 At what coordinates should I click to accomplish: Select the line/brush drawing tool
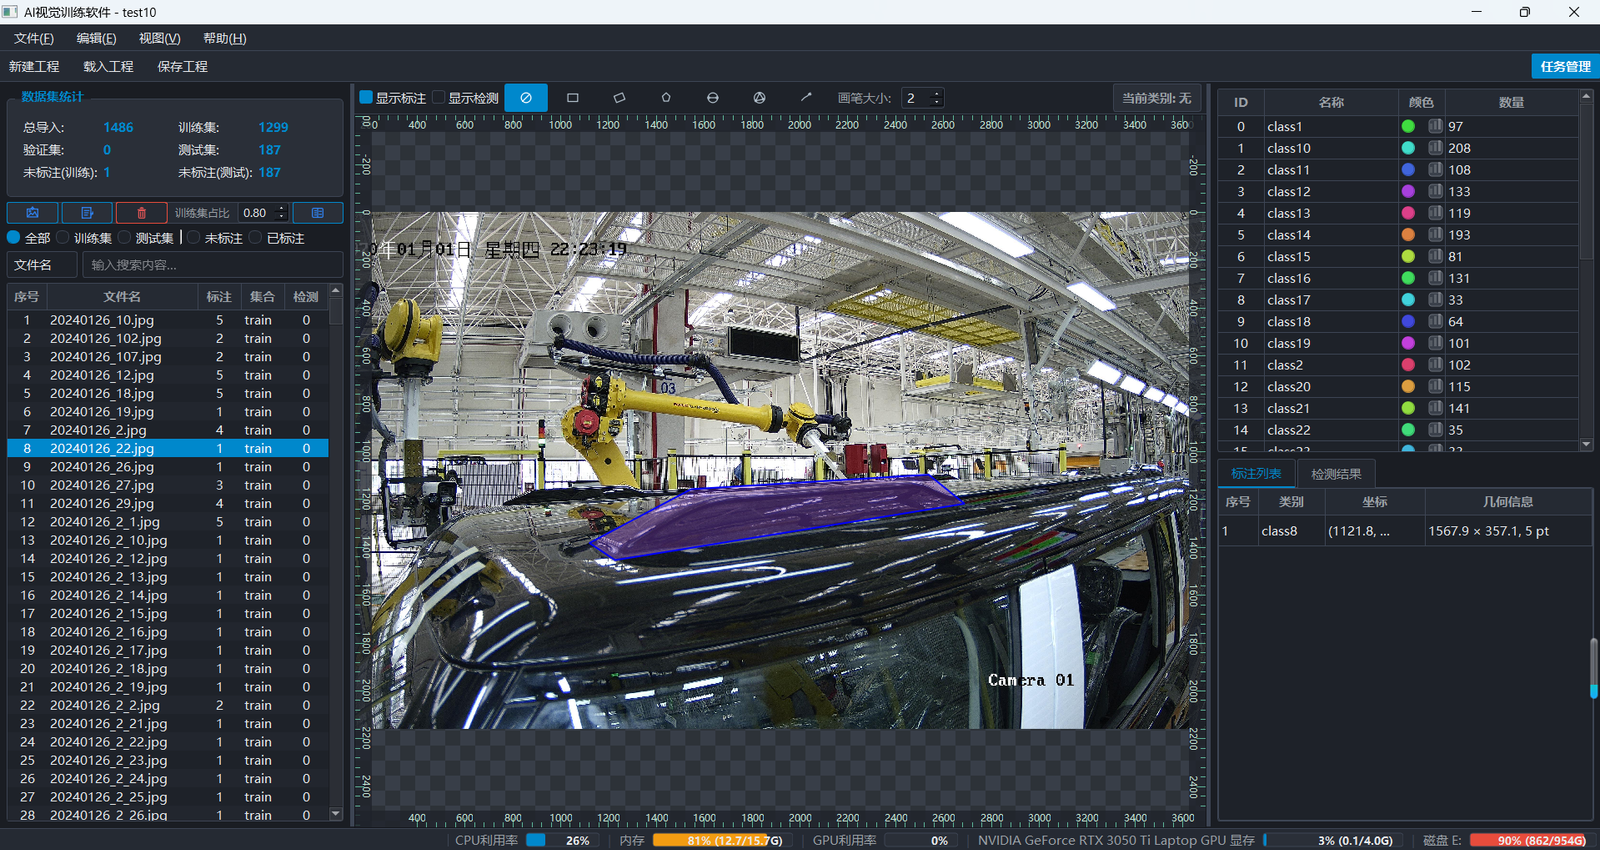coord(806,98)
